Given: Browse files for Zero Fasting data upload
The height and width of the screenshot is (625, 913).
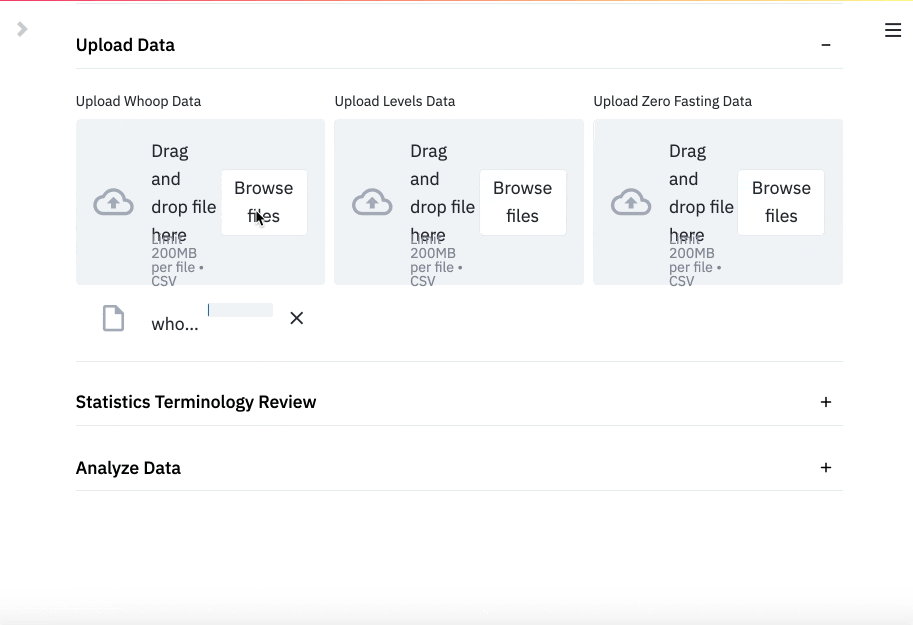Looking at the screenshot, I should click(x=781, y=202).
